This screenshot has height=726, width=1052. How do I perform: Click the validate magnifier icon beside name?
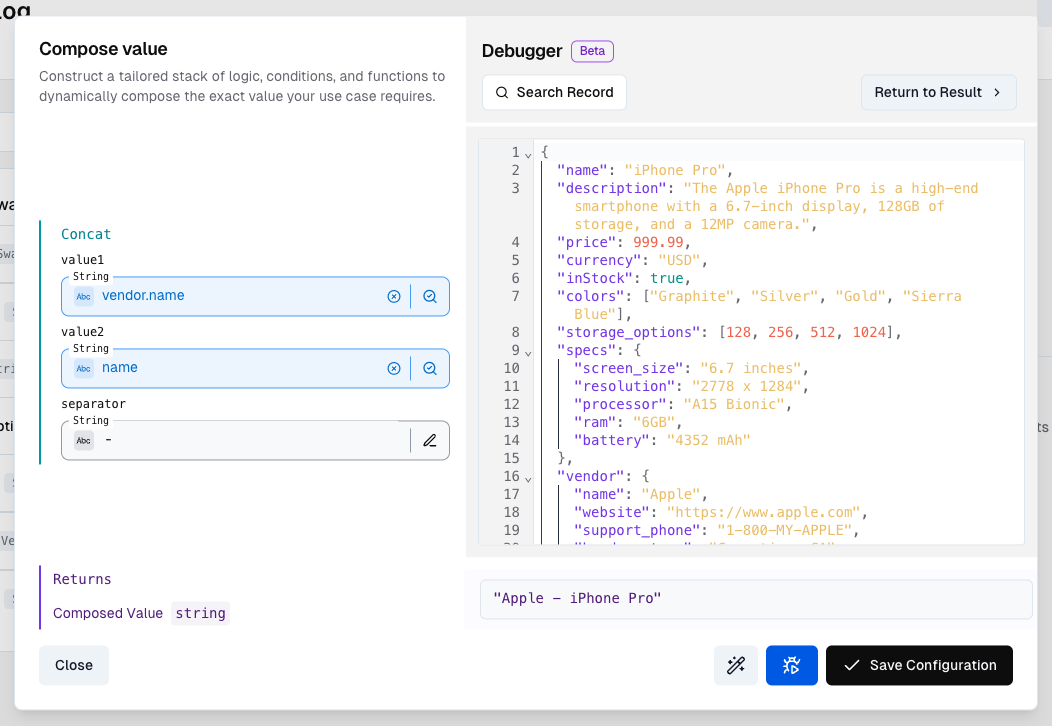[430, 367]
